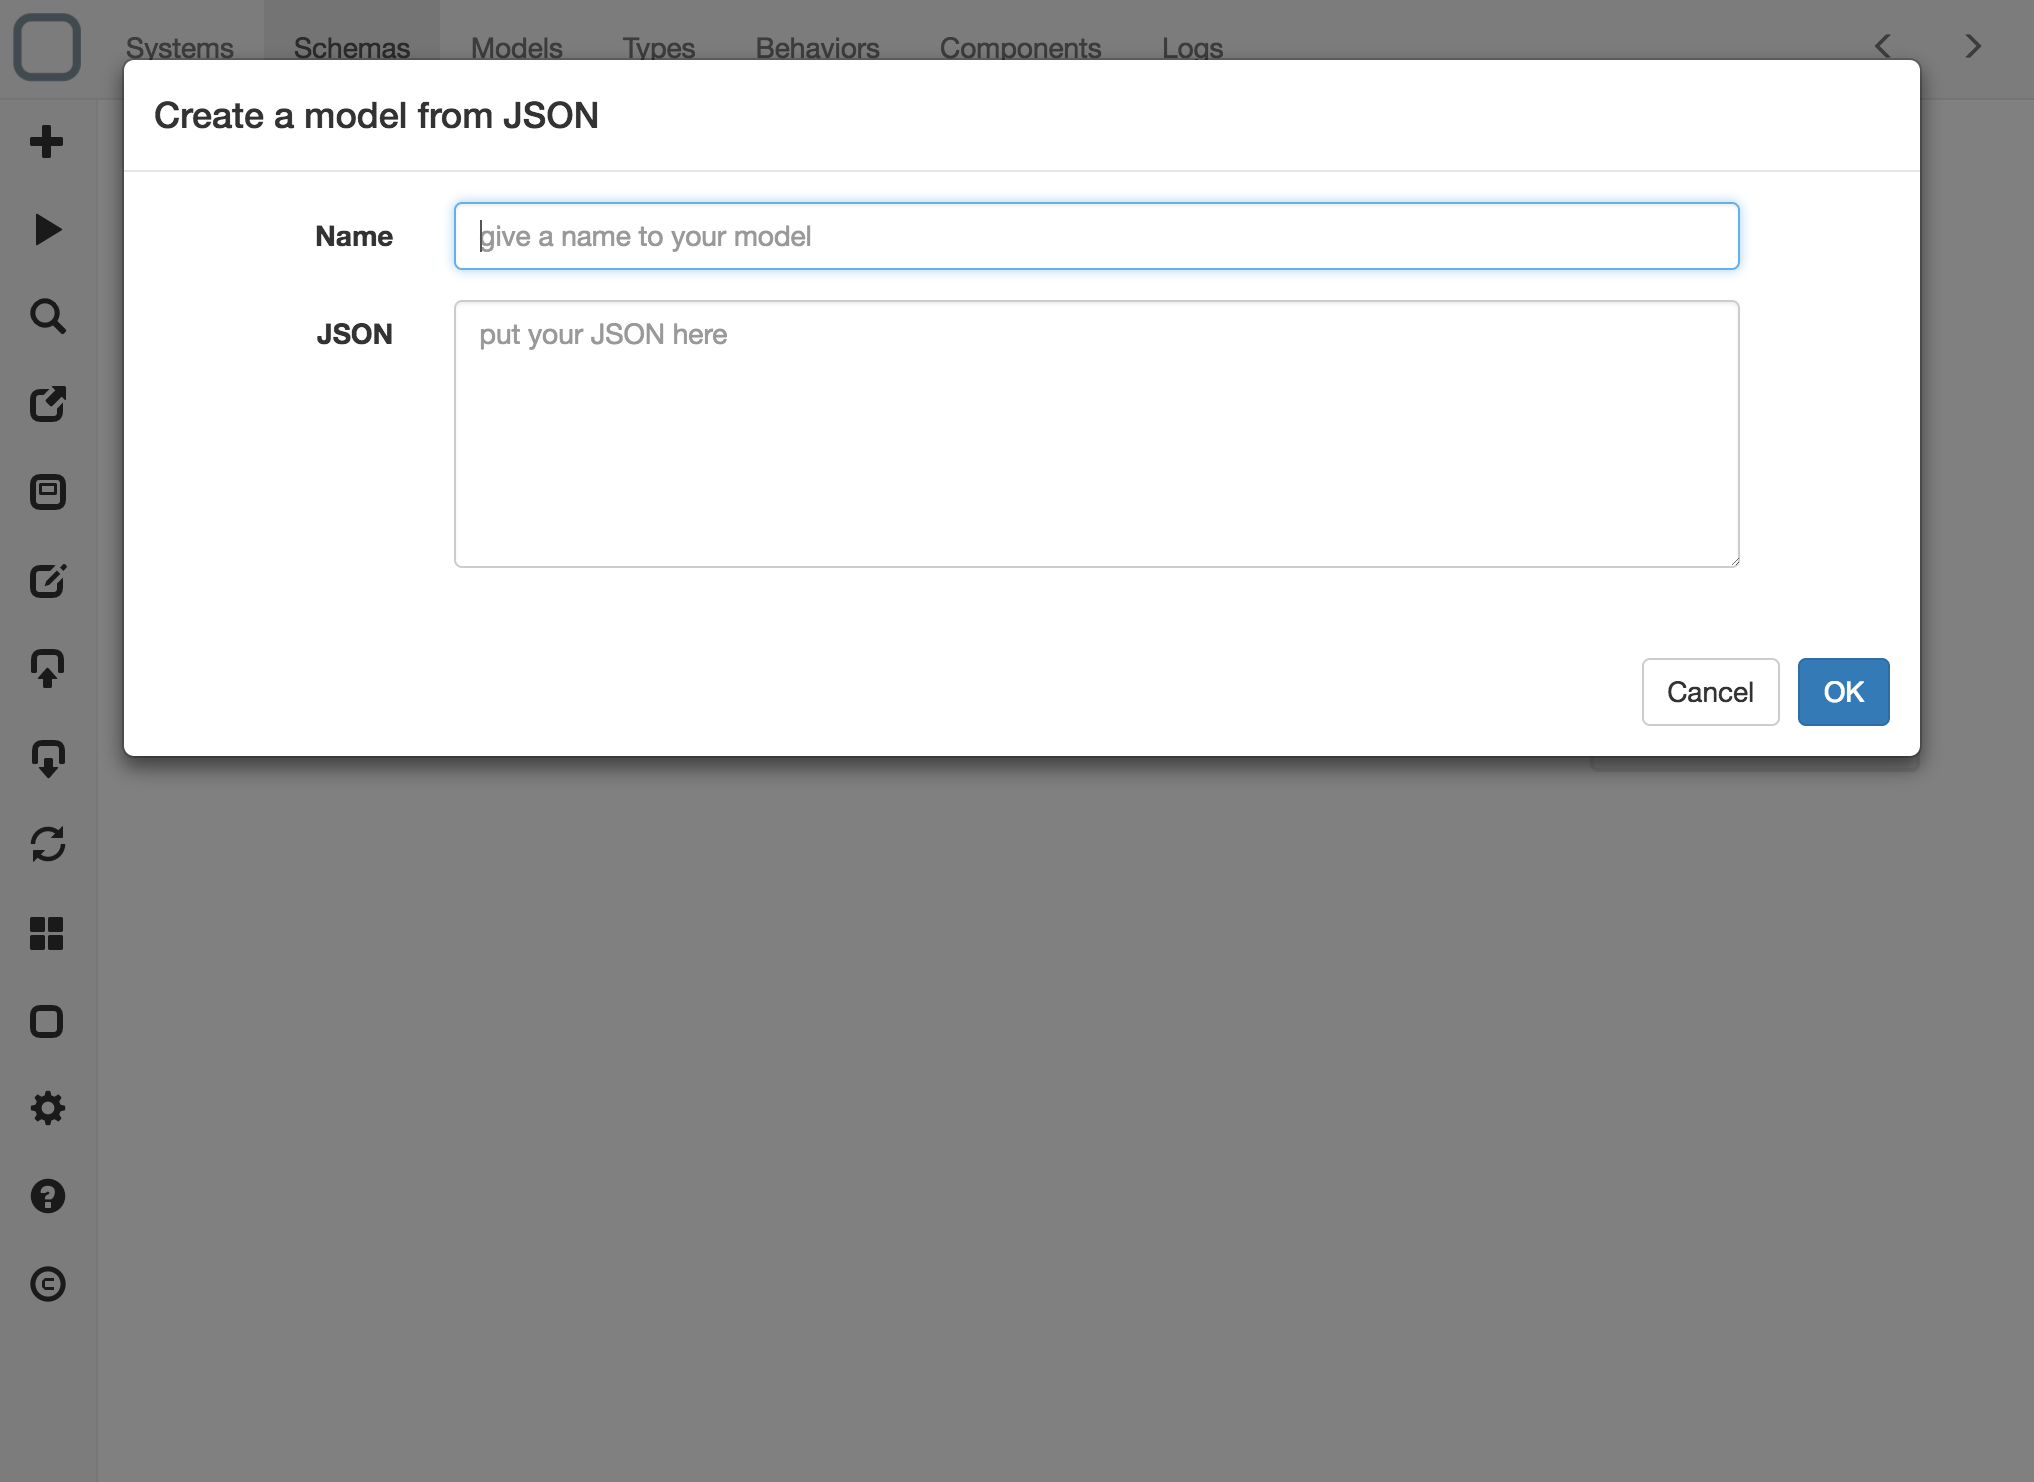Confirm with the OK button

[1843, 692]
